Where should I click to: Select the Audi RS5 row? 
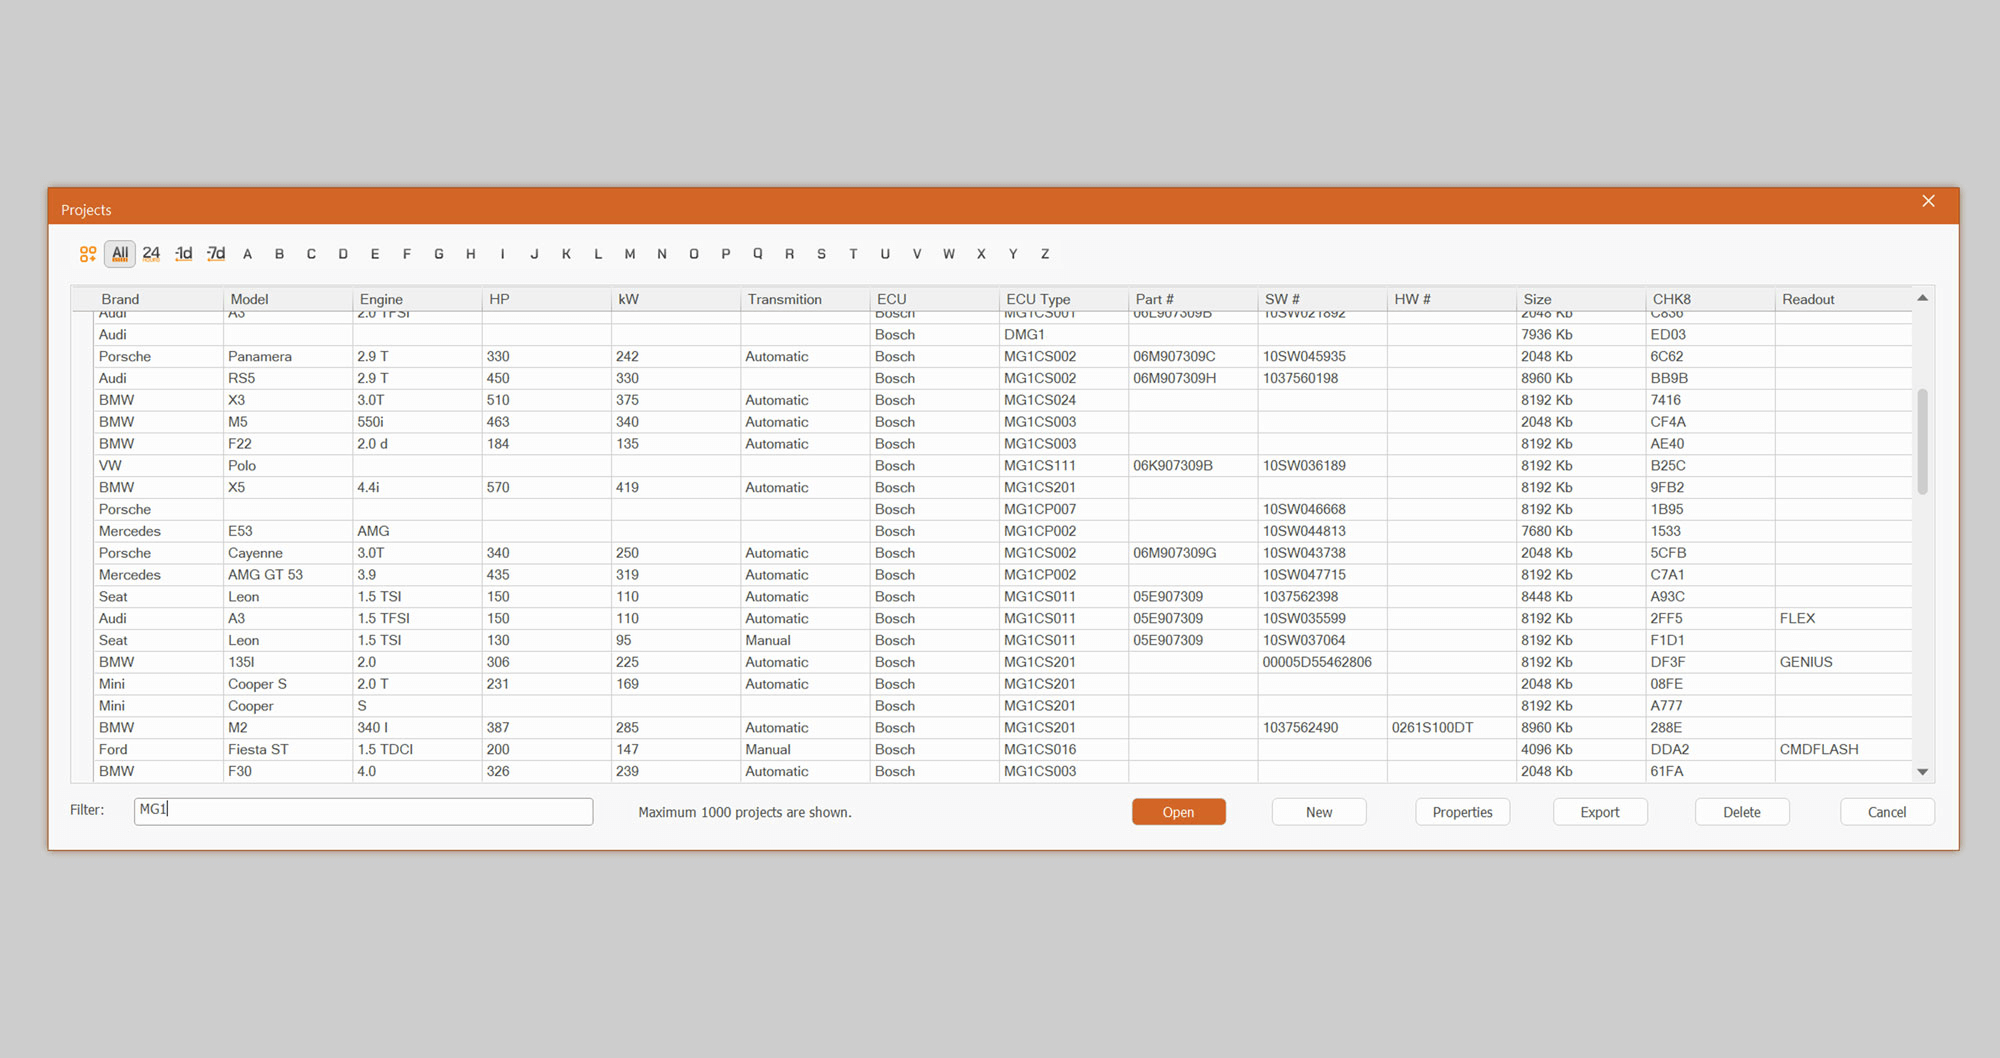pyautogui.click(x=1003, y=378)
